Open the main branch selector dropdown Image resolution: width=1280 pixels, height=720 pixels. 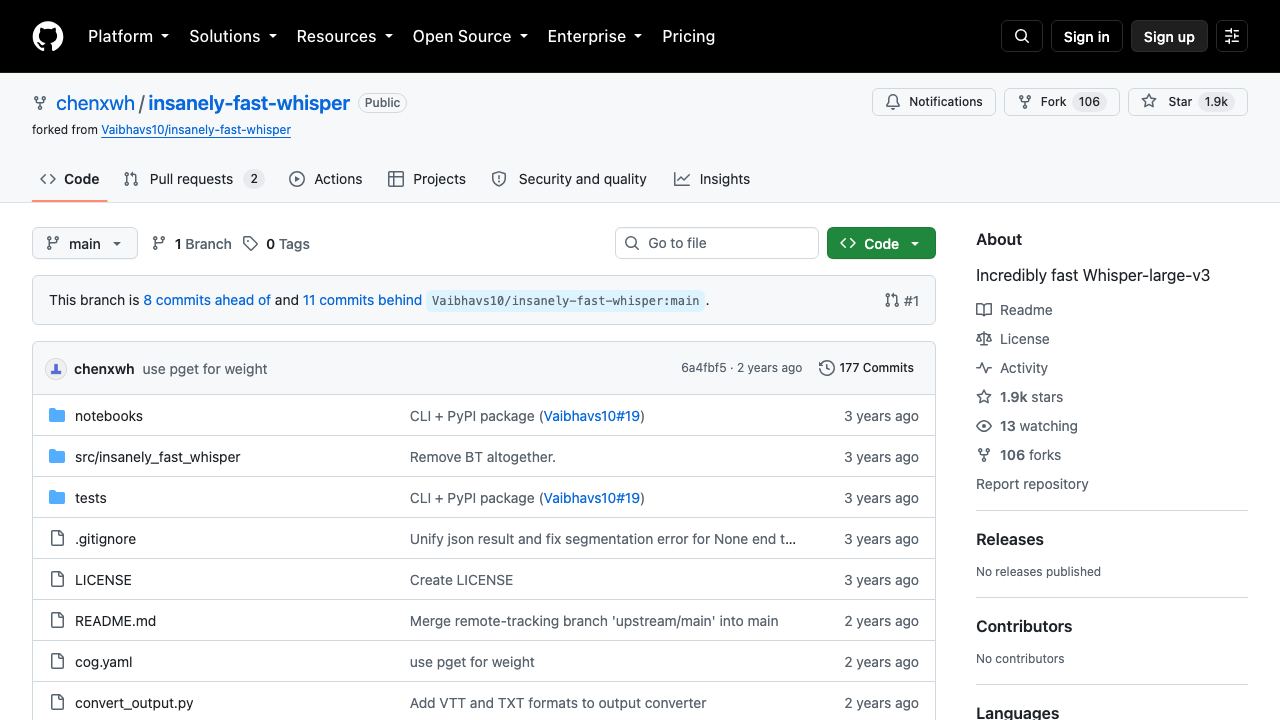(x=85, y=244)
